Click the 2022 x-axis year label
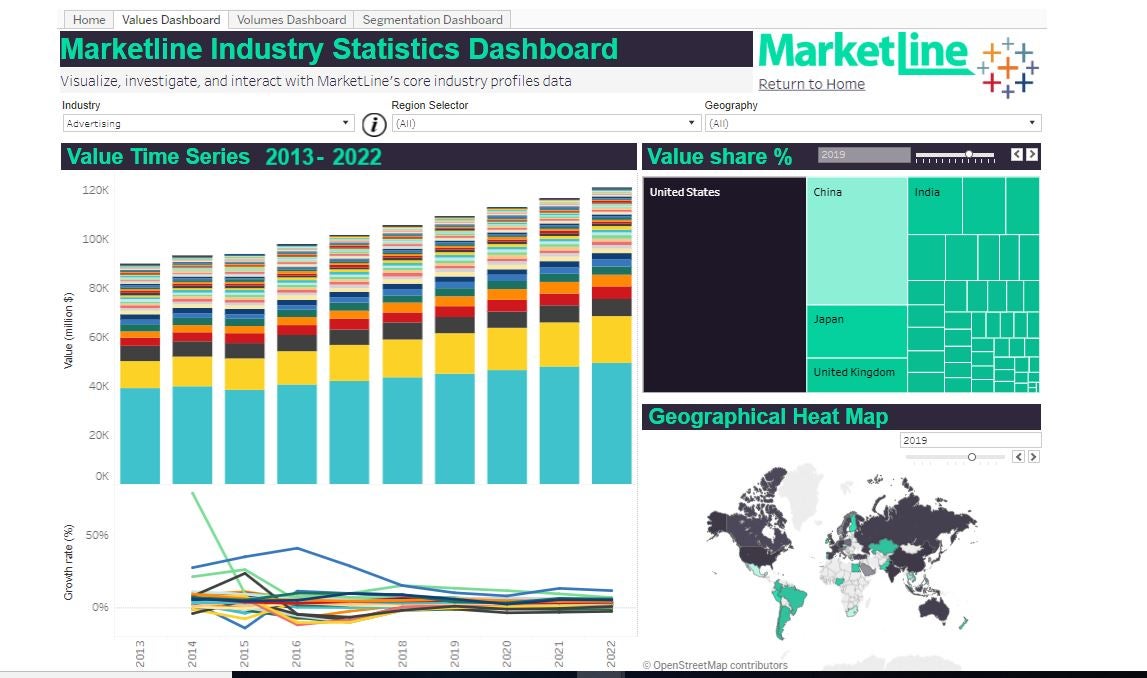1147x678 pixels. [612, 653]
